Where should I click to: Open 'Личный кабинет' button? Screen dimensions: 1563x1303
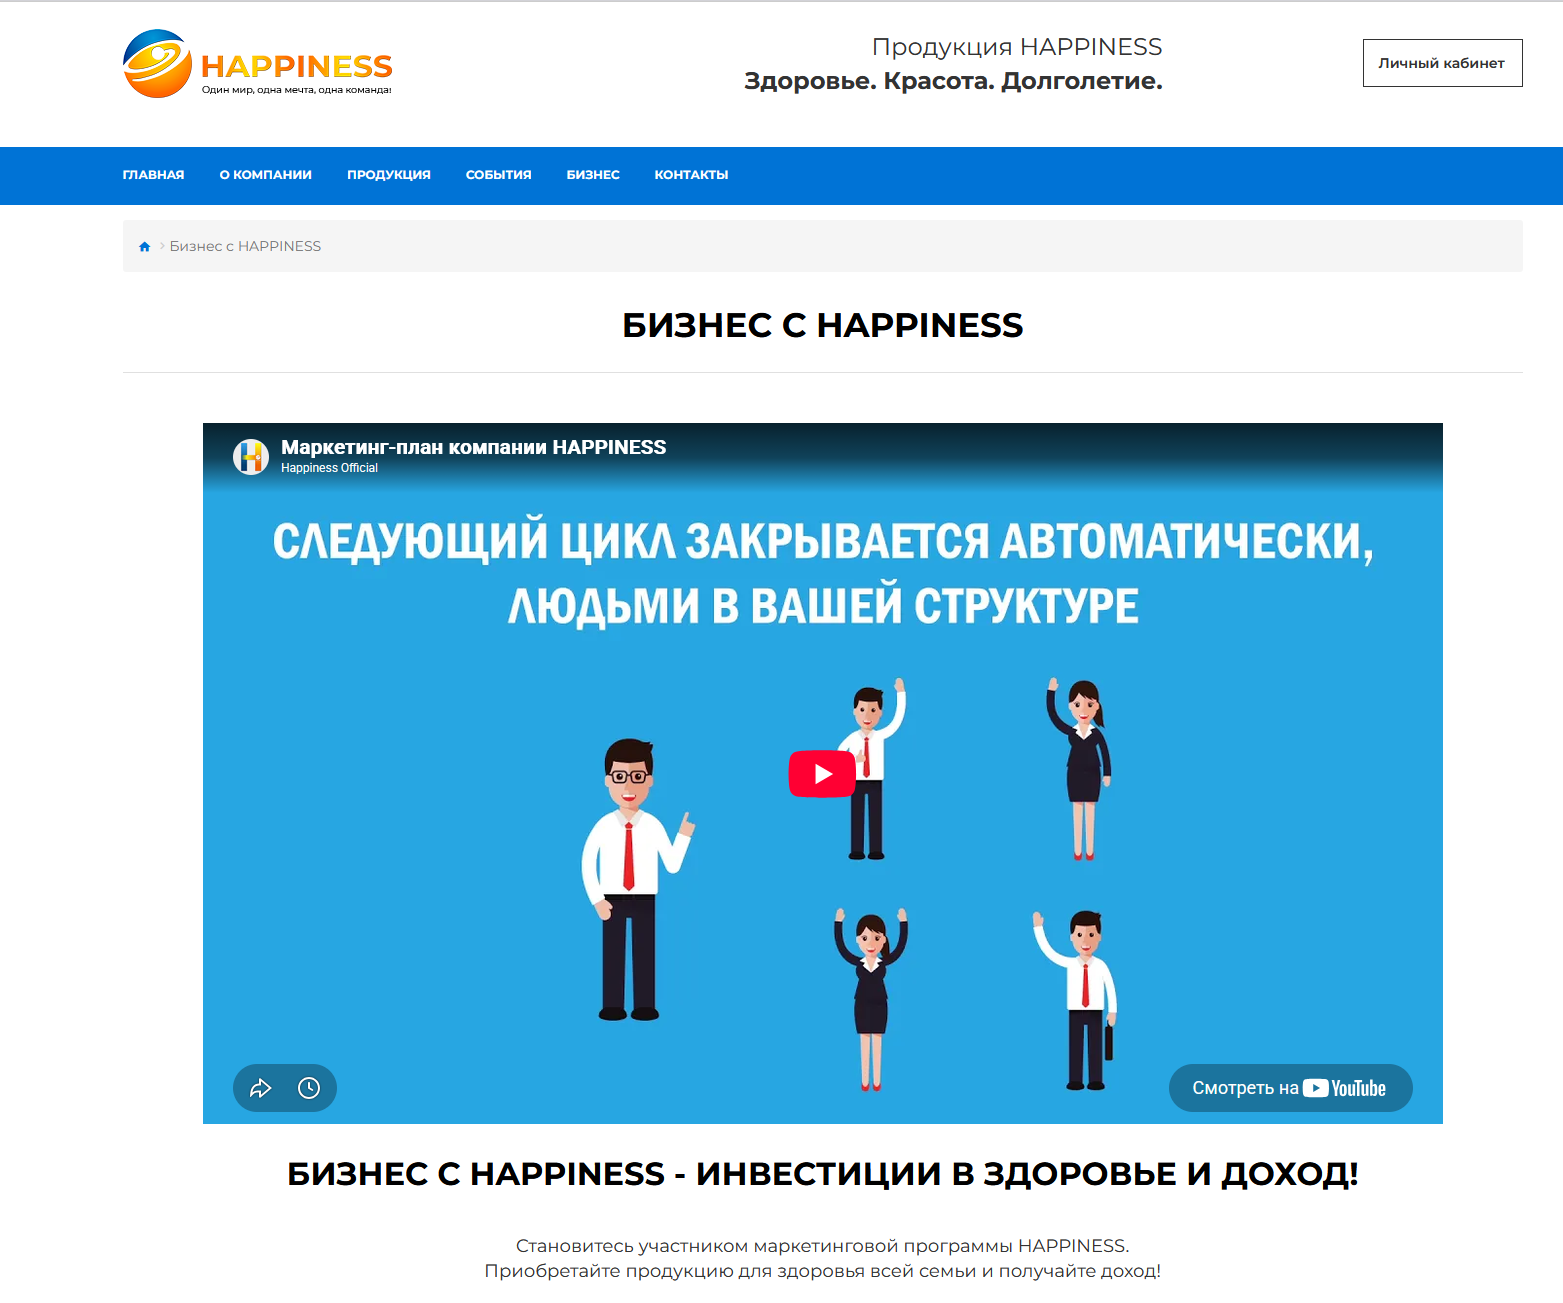[x=1442, y=63]
